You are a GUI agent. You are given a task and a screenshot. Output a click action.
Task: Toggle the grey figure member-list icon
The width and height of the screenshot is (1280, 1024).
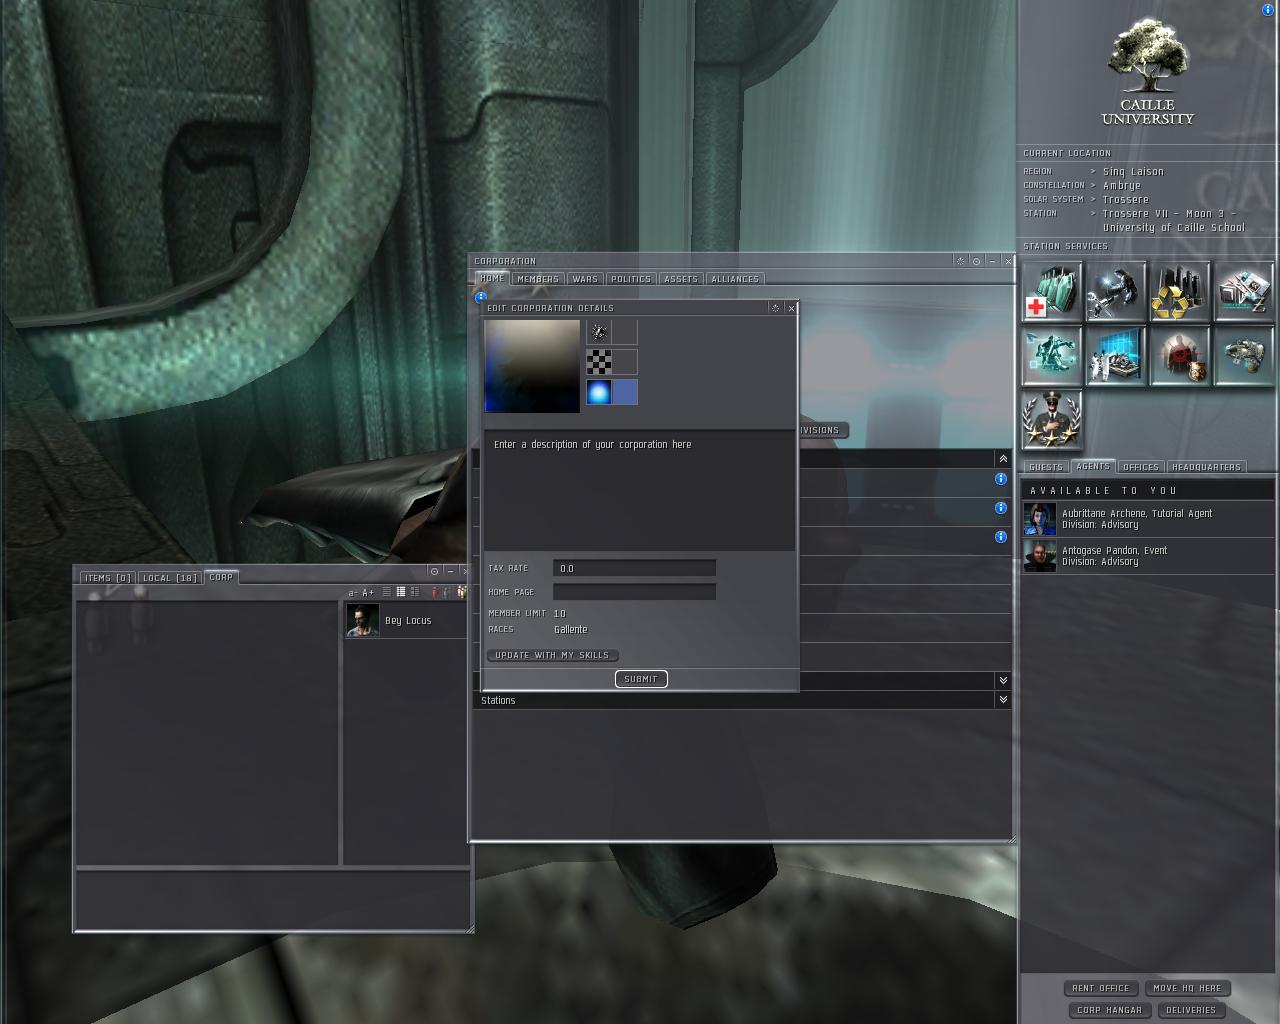coord(446,592)
